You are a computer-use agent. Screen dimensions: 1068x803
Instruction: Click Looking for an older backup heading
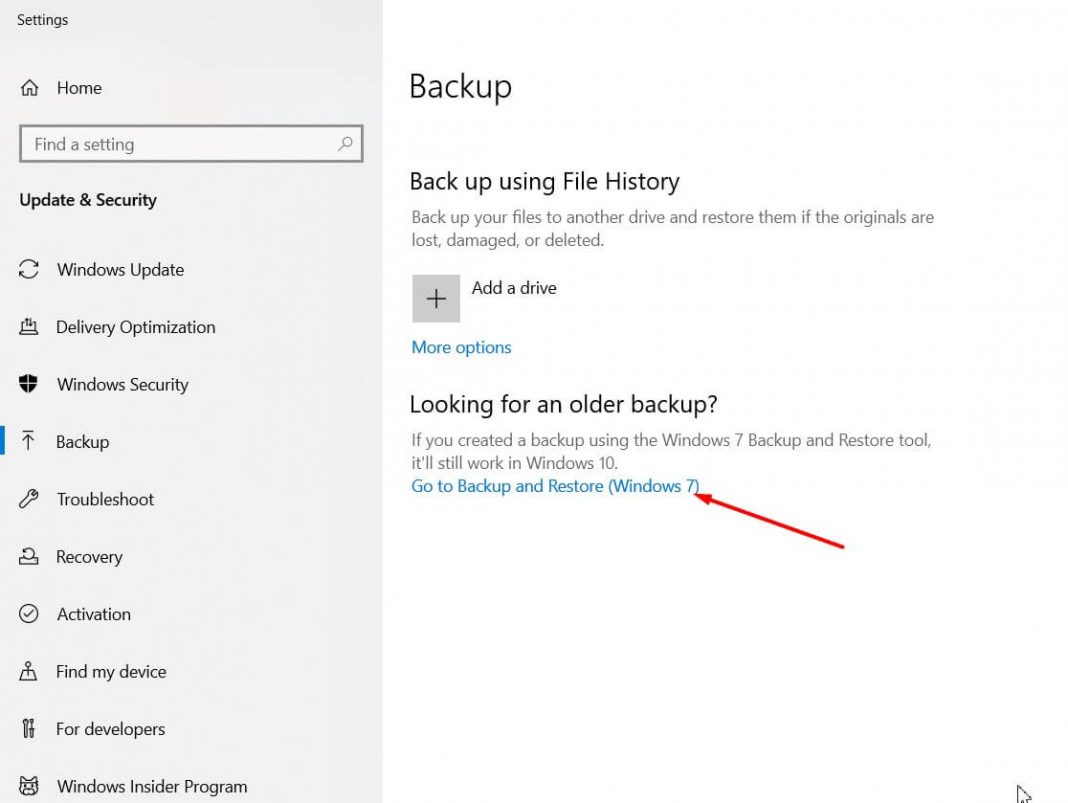coord(563,405)
